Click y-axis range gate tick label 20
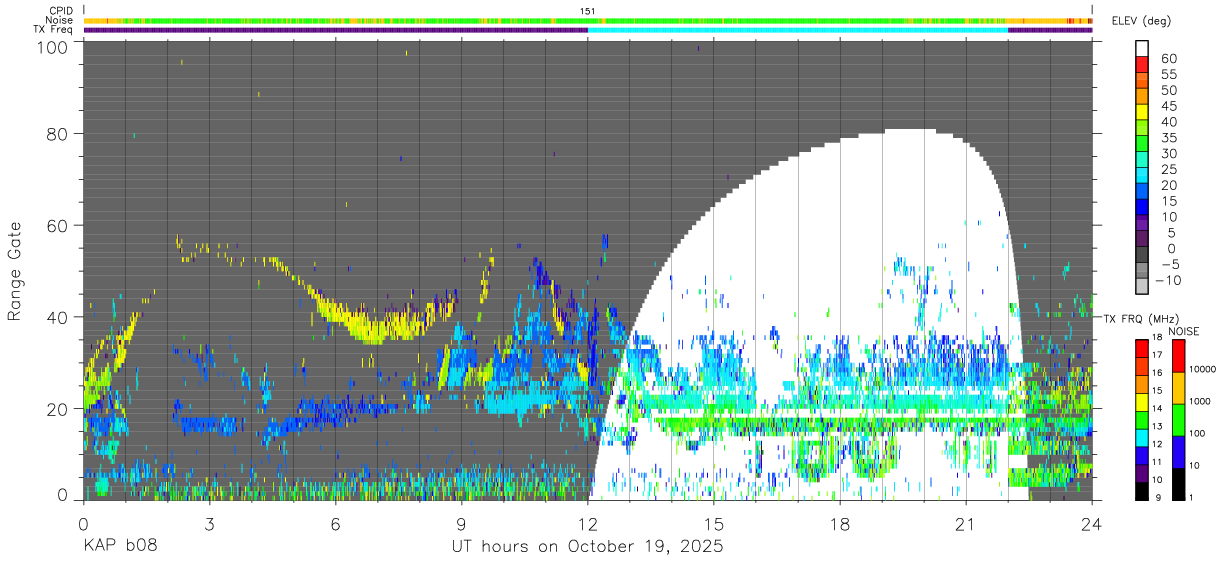This screenshot has width=1228, height=567. pyautogui.click(x=58, y=409)
